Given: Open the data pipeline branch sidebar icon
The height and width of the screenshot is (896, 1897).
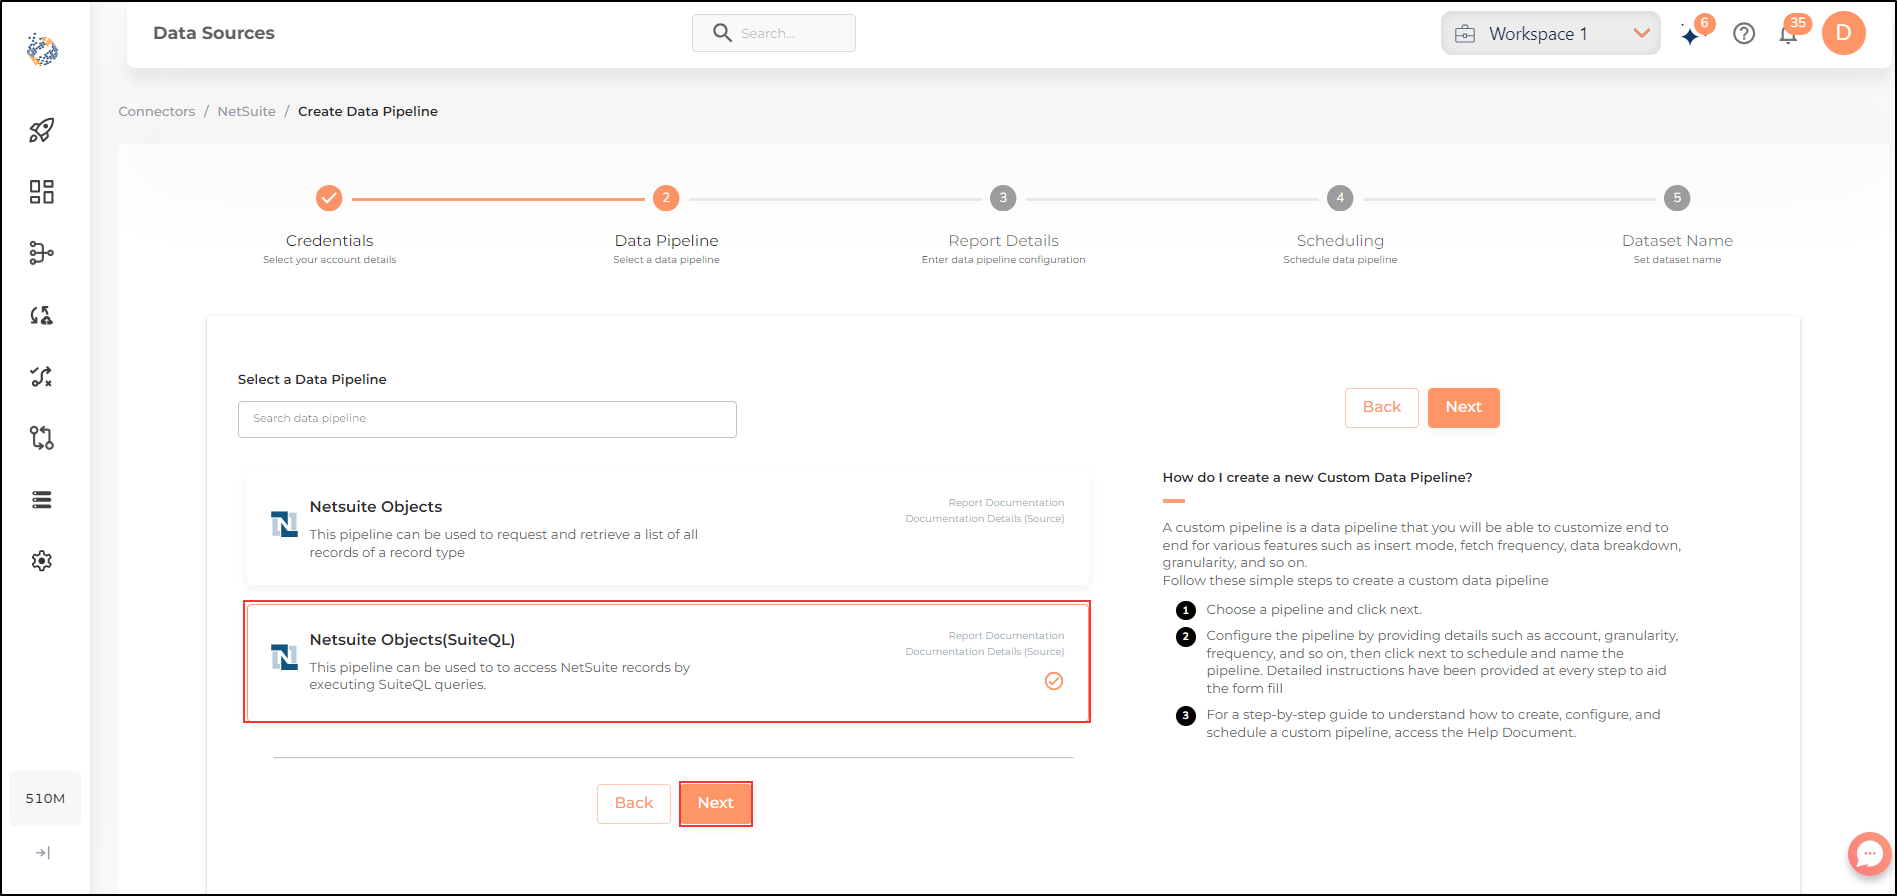Looking at the screenshot, I should (42, 253).
